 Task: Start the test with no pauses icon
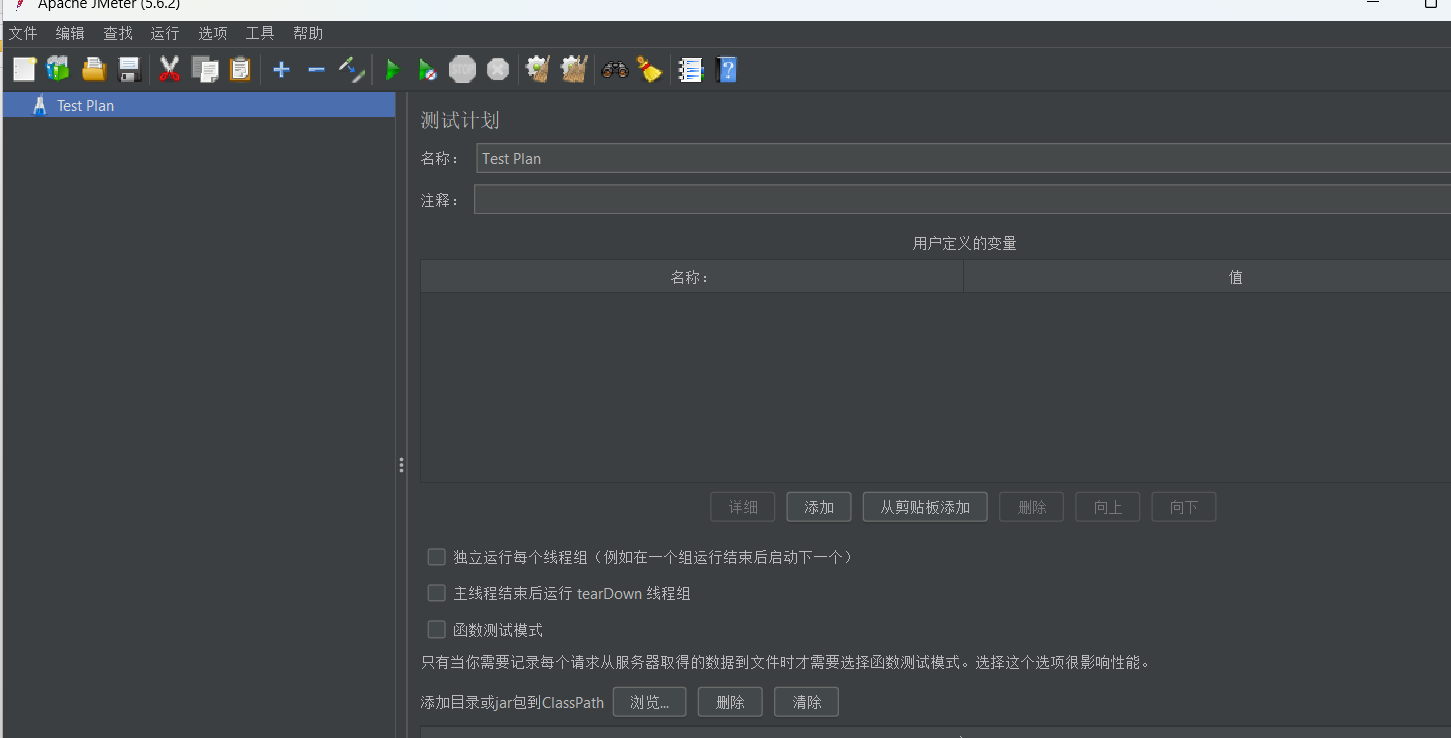427,69
